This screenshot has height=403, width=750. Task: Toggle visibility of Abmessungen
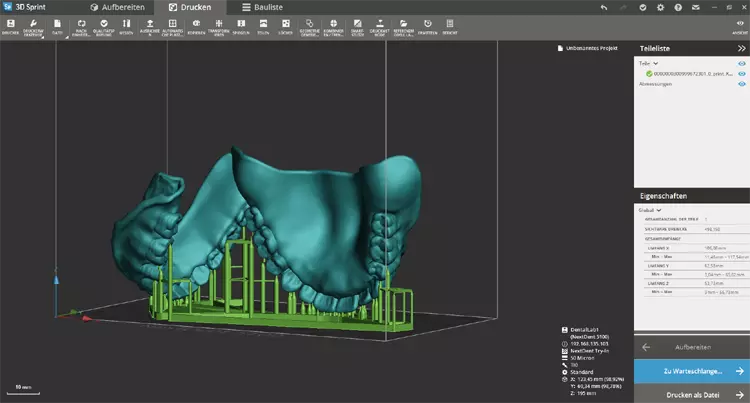[x=741, y=84]
